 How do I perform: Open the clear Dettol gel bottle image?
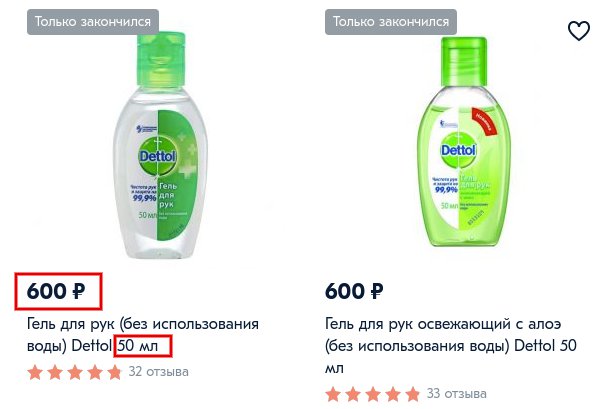click(x=161, y=145)
